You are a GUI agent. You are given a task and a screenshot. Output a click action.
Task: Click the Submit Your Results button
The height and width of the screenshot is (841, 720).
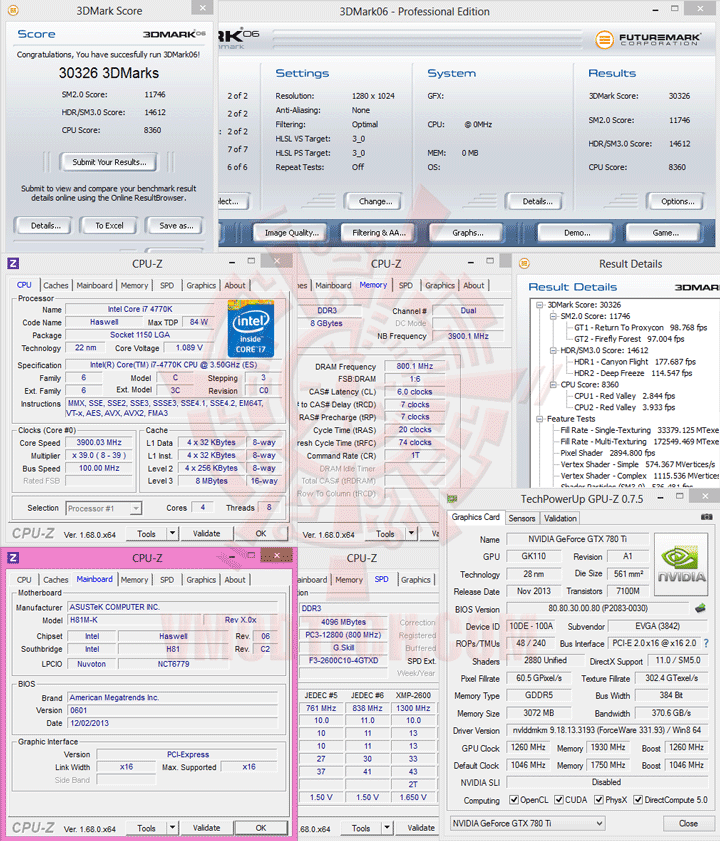(109, 162)
